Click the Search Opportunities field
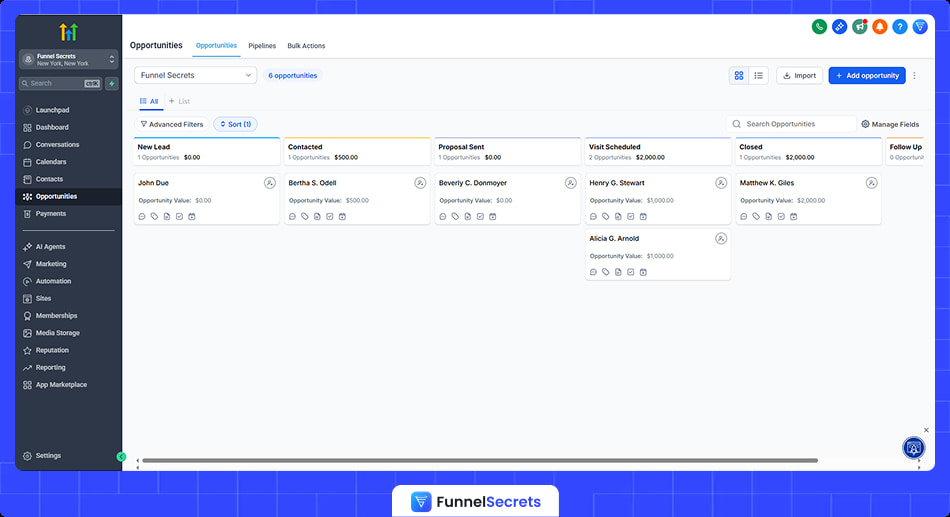This screenshot has height=517, width=950. pos(791,124)
